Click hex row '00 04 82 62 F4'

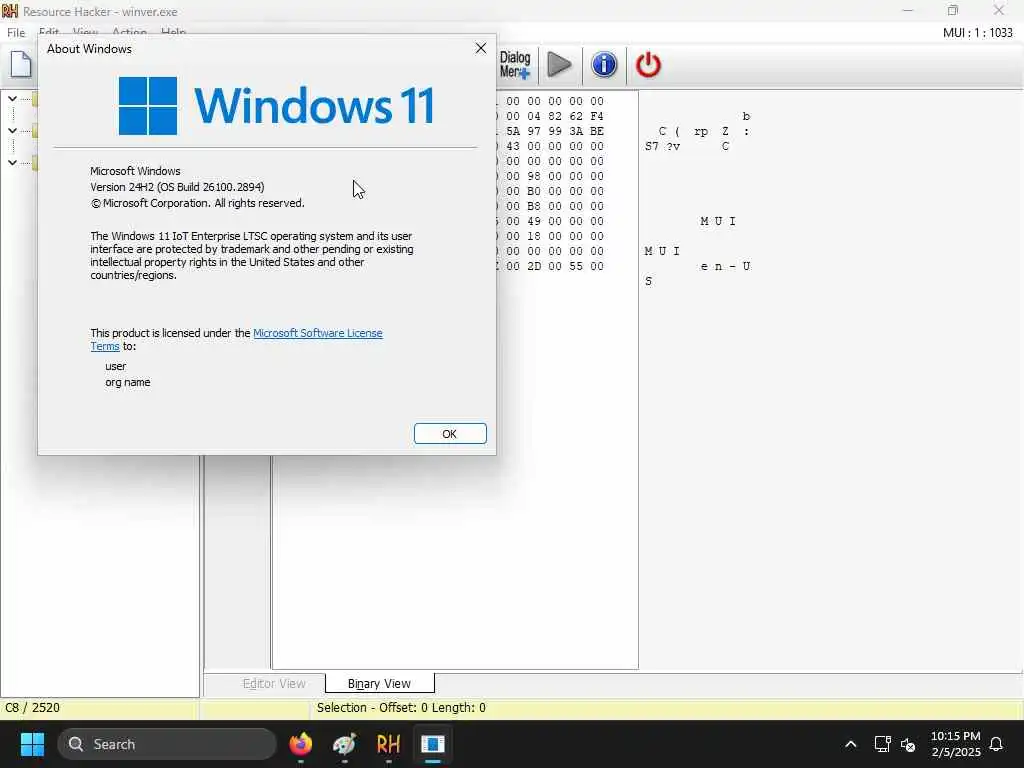click(x=555, y=116)
